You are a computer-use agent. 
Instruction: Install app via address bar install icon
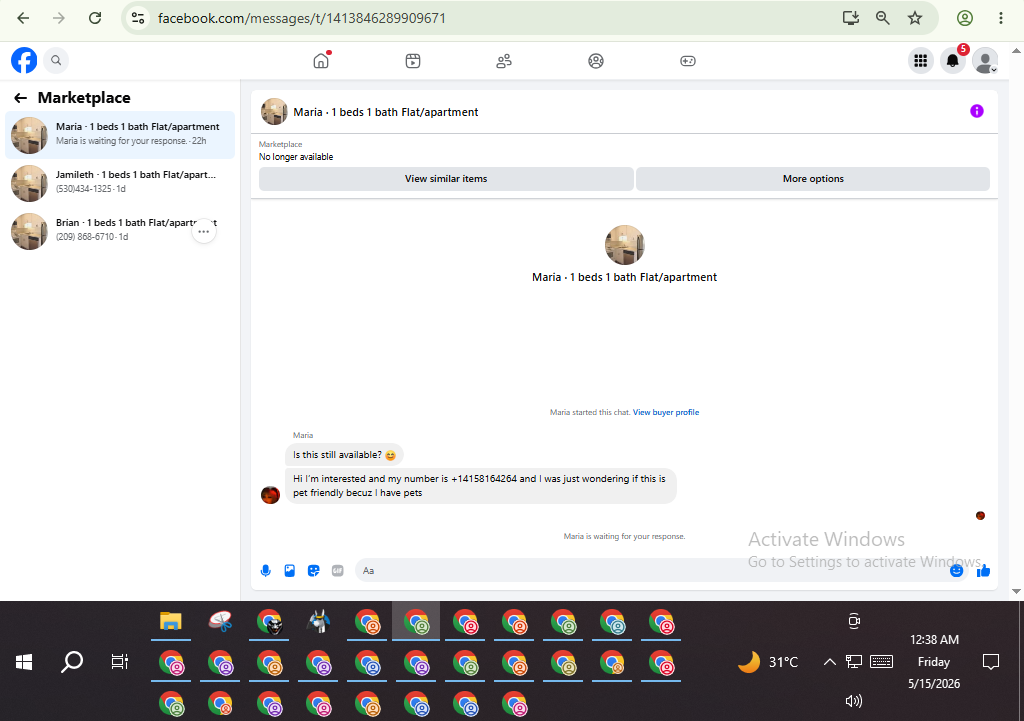coord(850,18)
